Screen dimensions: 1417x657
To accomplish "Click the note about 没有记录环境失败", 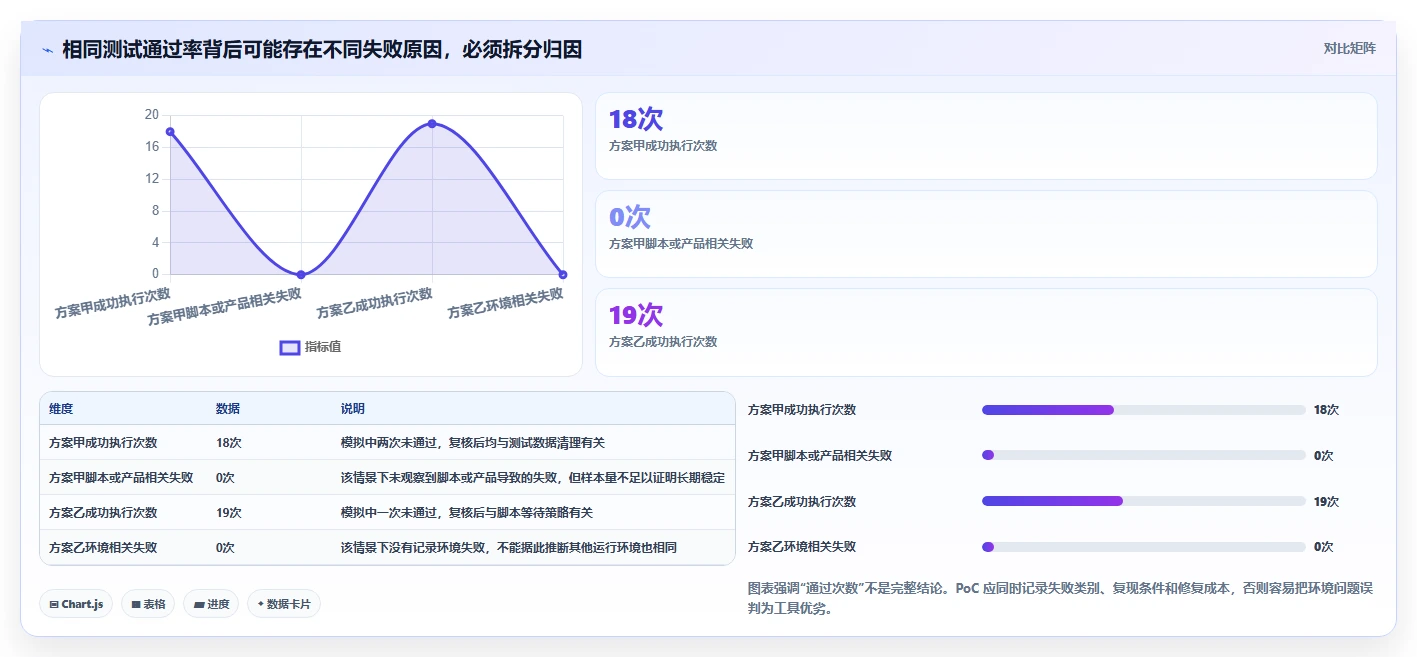I will [509, 547].
